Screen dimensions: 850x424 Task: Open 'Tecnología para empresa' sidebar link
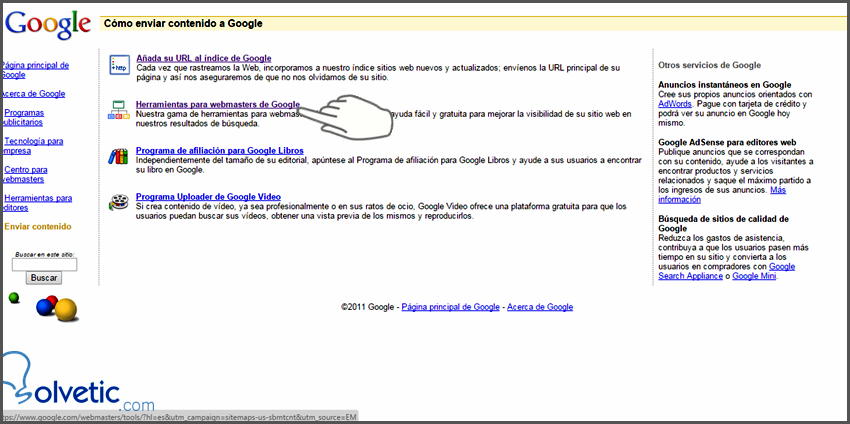click(x=33, y=146)
